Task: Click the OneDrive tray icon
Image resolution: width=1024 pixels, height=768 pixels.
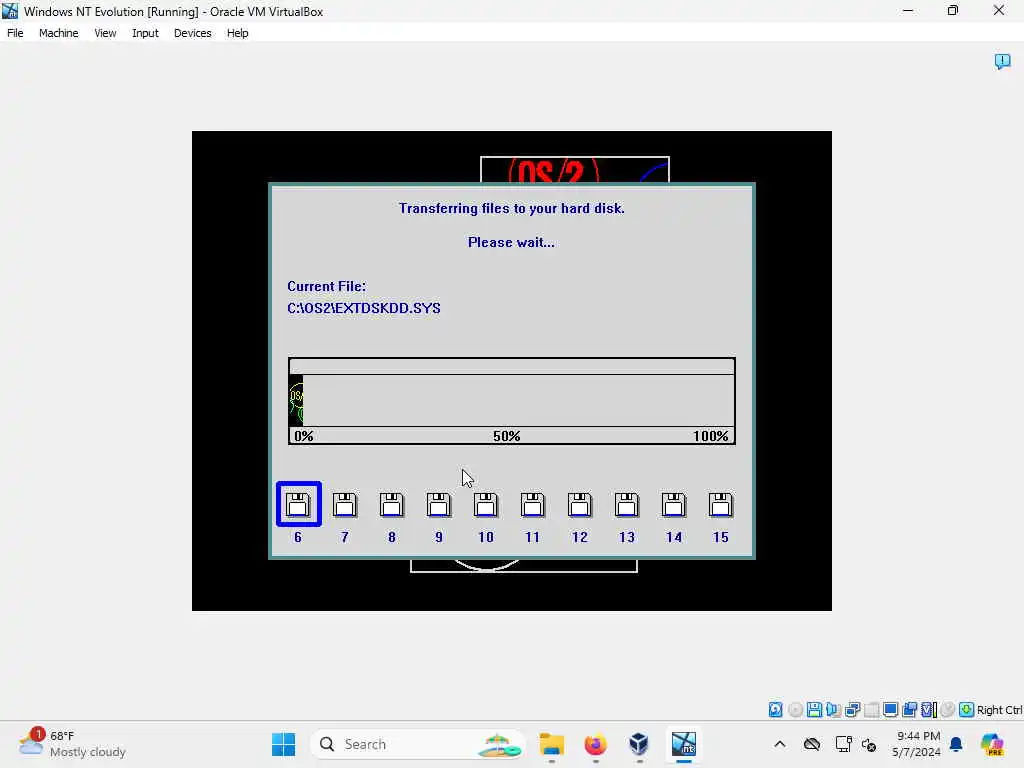Action: [x=812, y=744]
